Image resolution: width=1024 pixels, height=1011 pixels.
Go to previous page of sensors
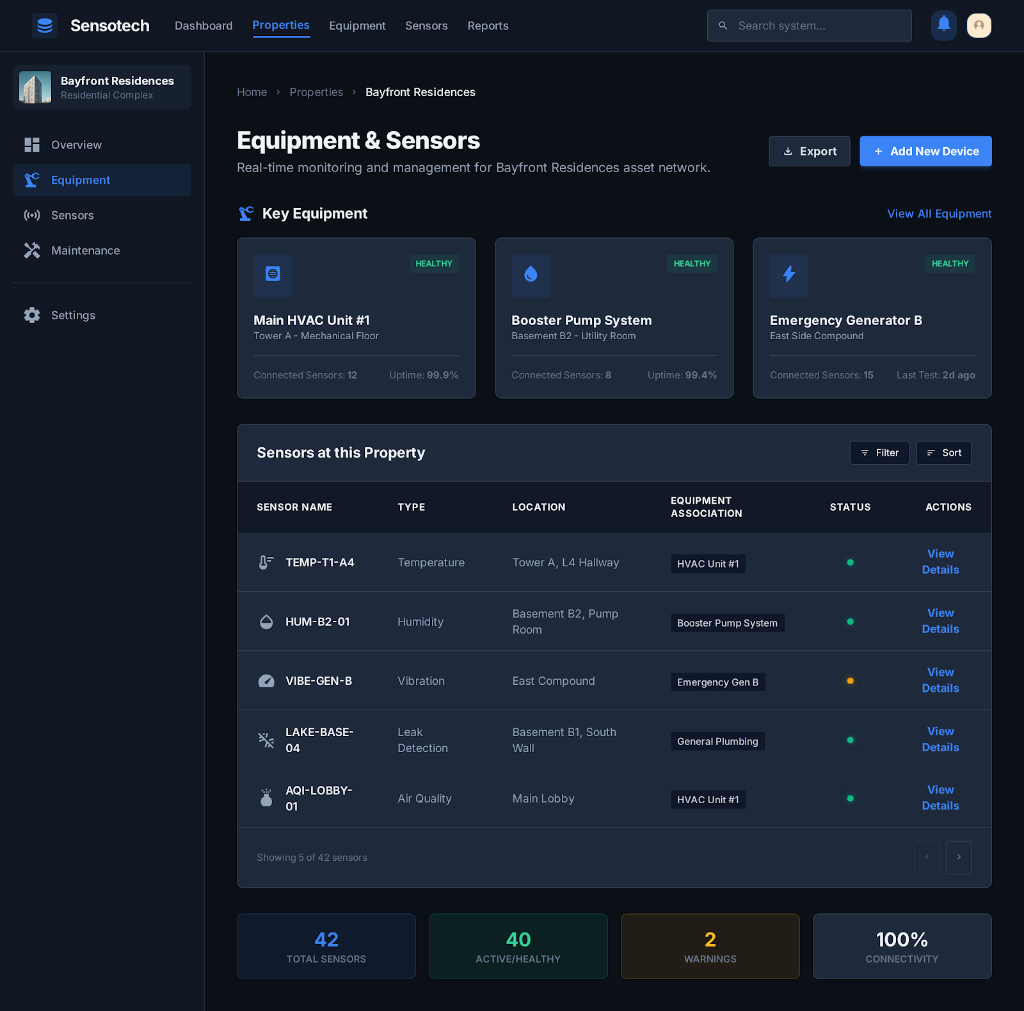(927, 858)
